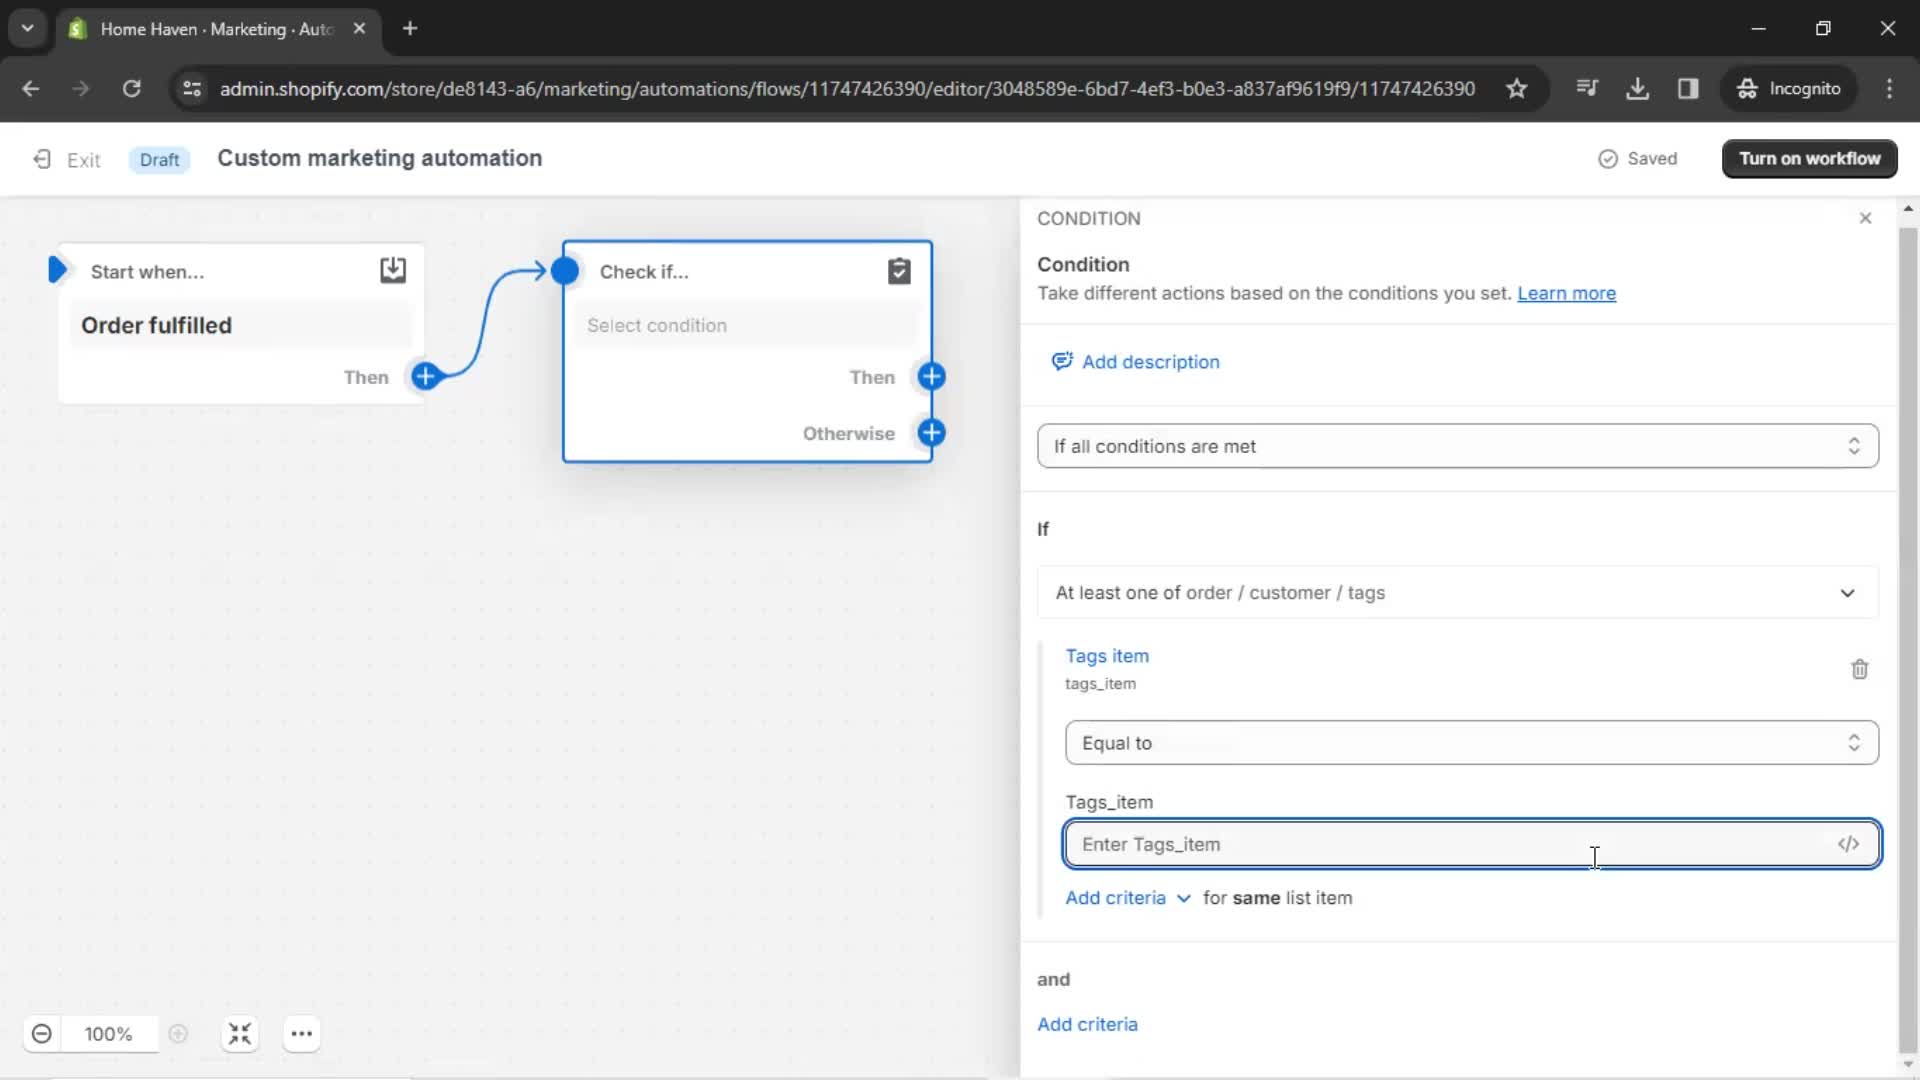1920x1080 pixels.
Task: Expand the Equal to operator dropdown
Action: pos(1470,742)
